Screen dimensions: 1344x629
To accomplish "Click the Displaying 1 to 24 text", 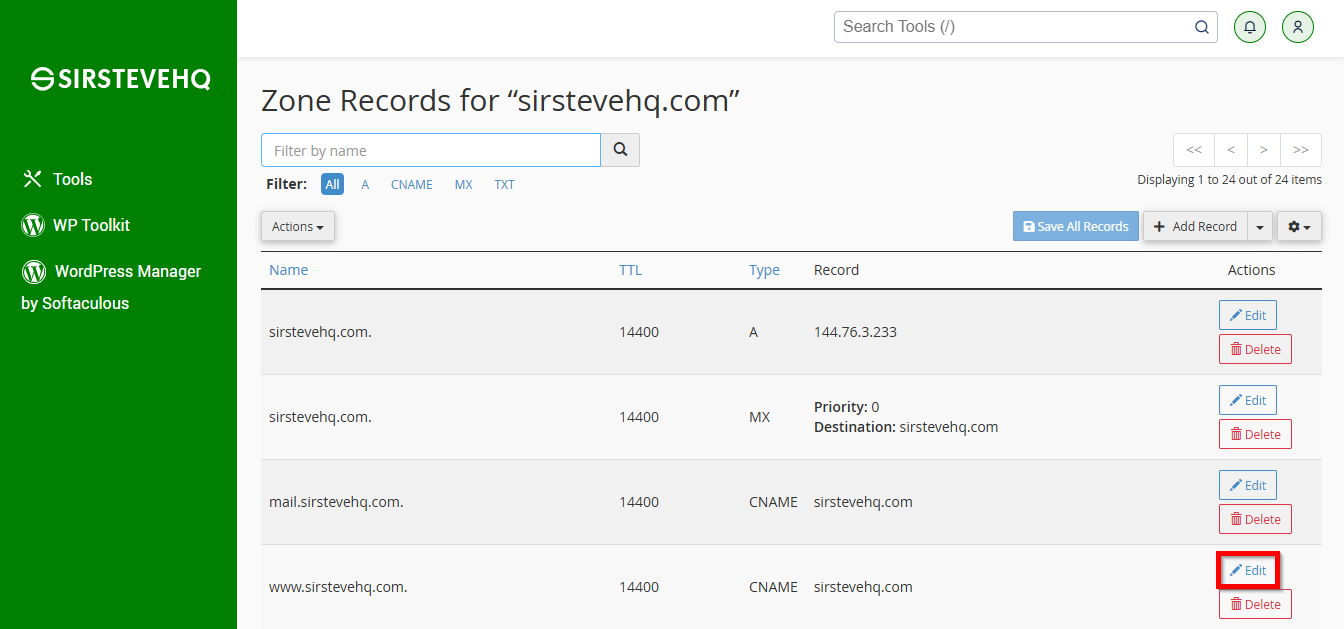I will coord(1229,180).
